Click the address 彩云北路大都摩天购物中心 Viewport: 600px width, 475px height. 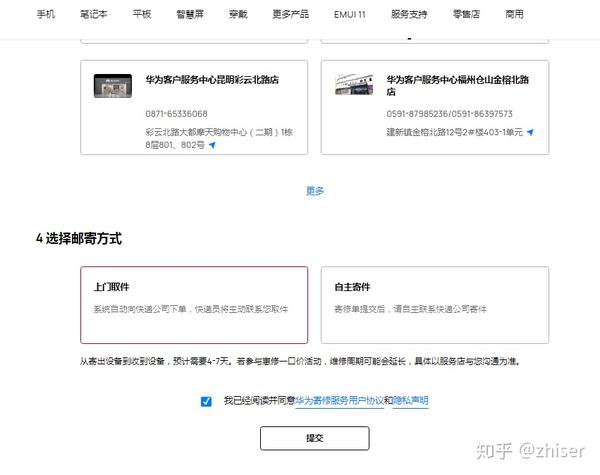[x=219, y=139]
